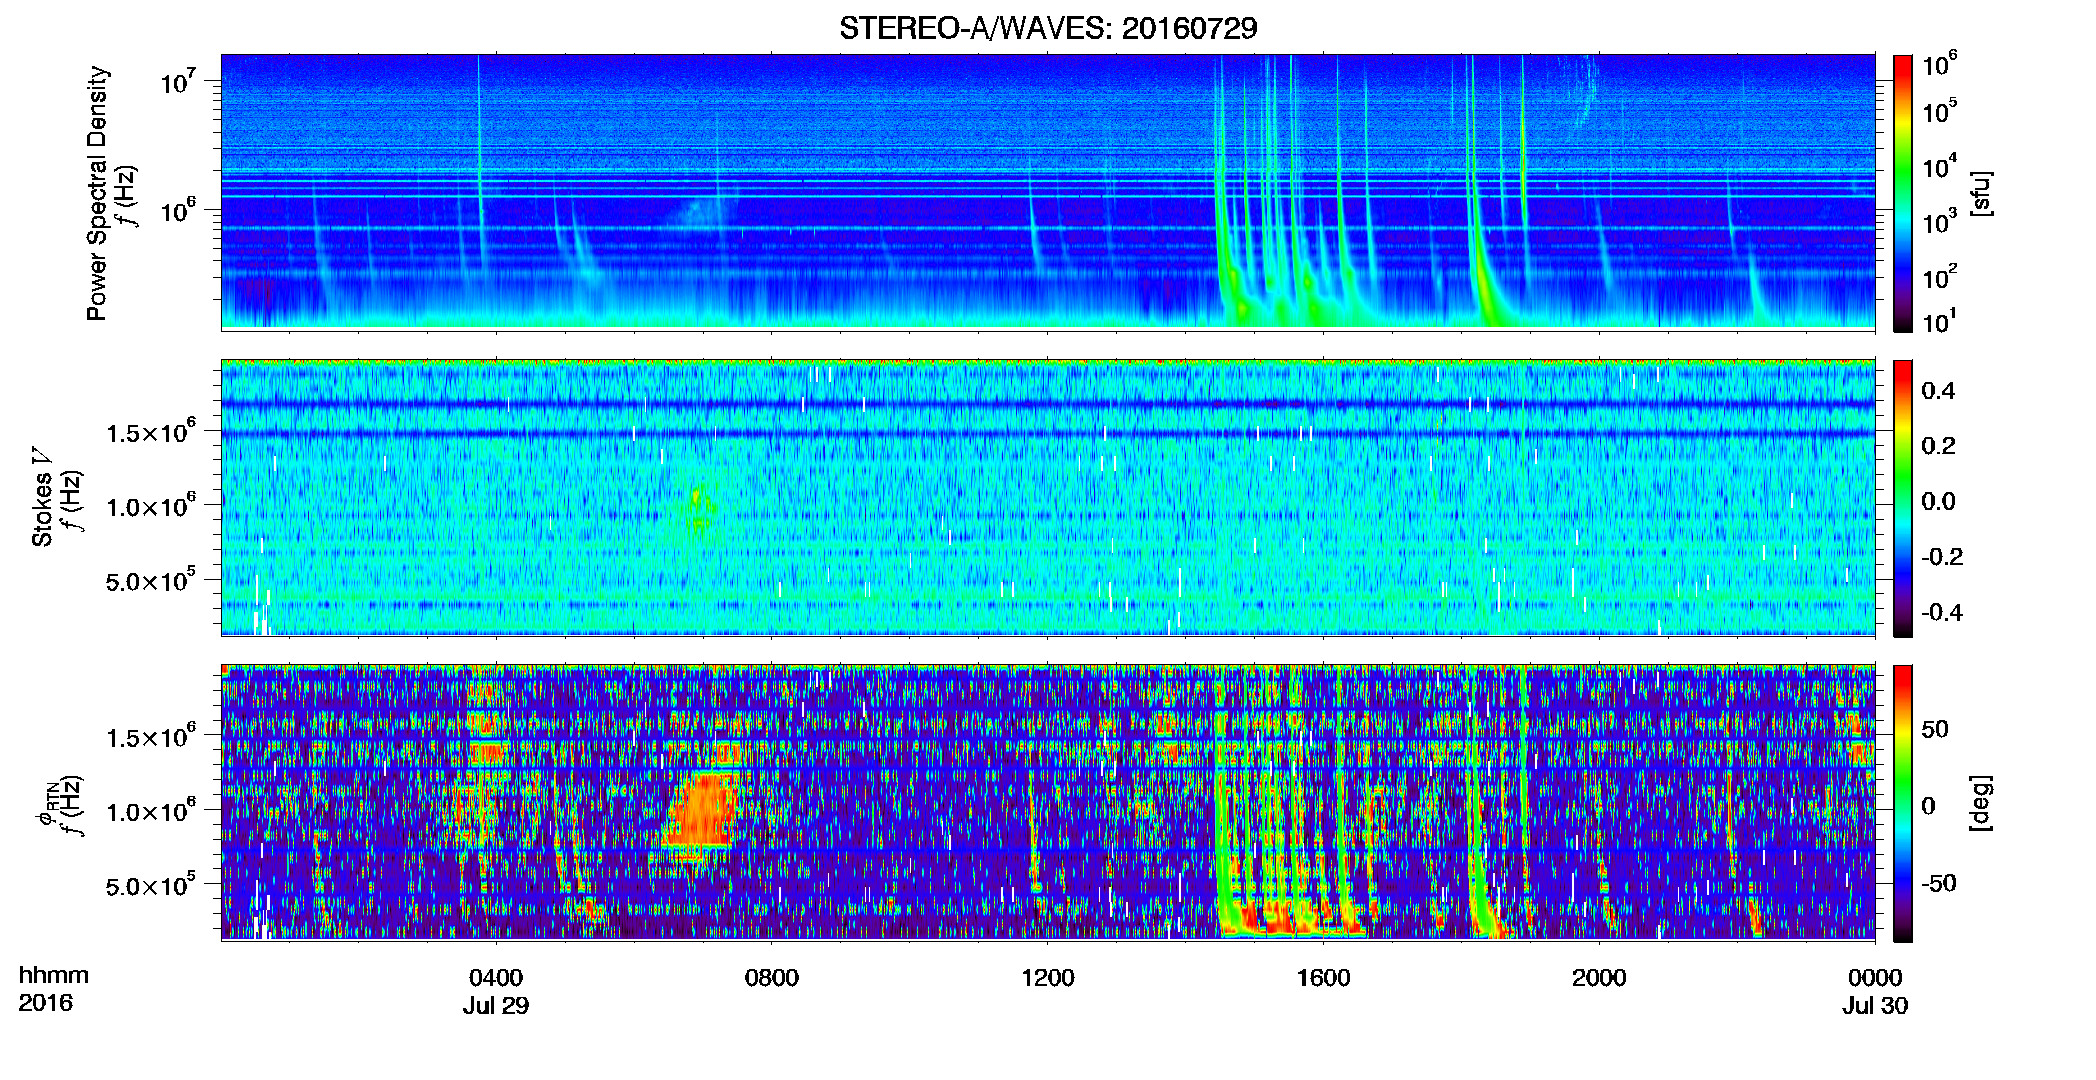The width and height of the screenshot is (2096, 1080).
Task: Click the -50 value on angle colorbar
Action: (x=1939, y=883)
